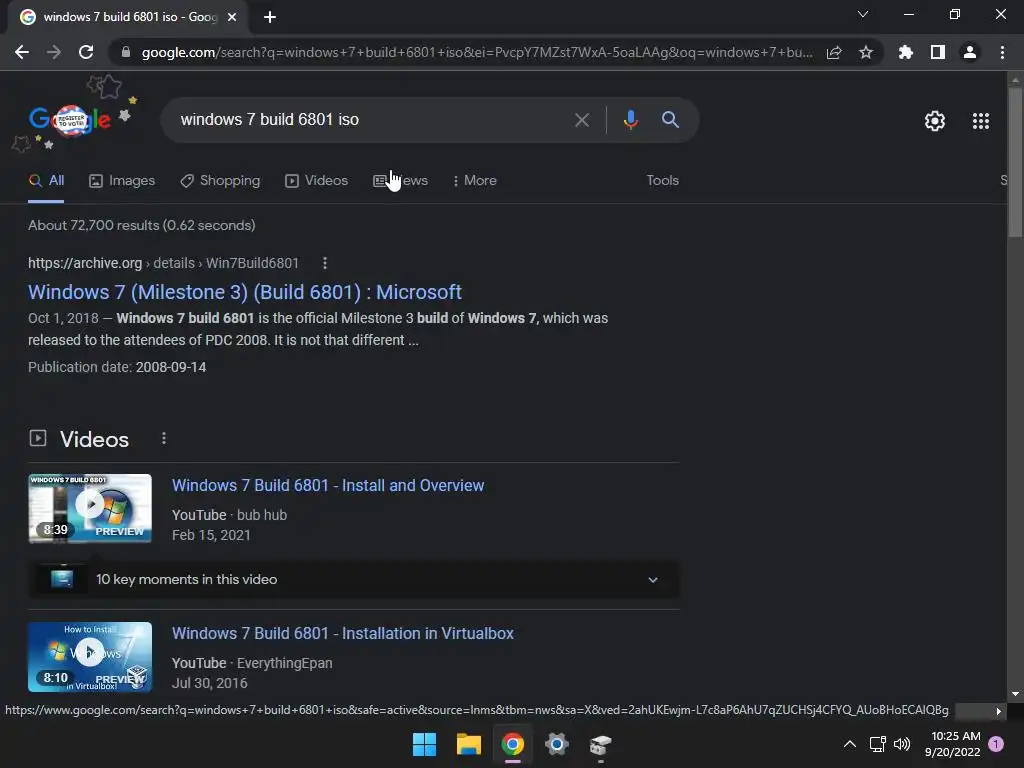Open Chrome three-dot menu
Screen dimensions: 1024x768
tap(1002, 52)
